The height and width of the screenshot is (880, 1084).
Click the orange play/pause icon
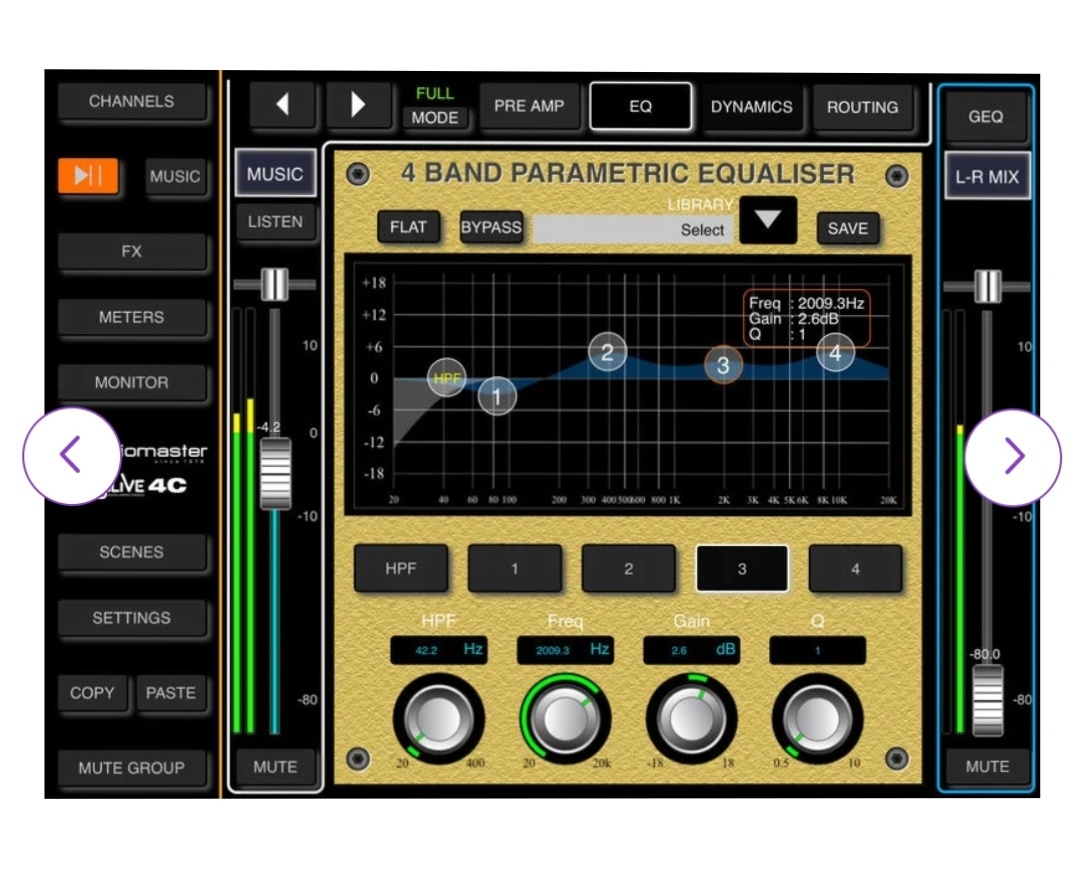pyautogui.click(x=88, y=176)
